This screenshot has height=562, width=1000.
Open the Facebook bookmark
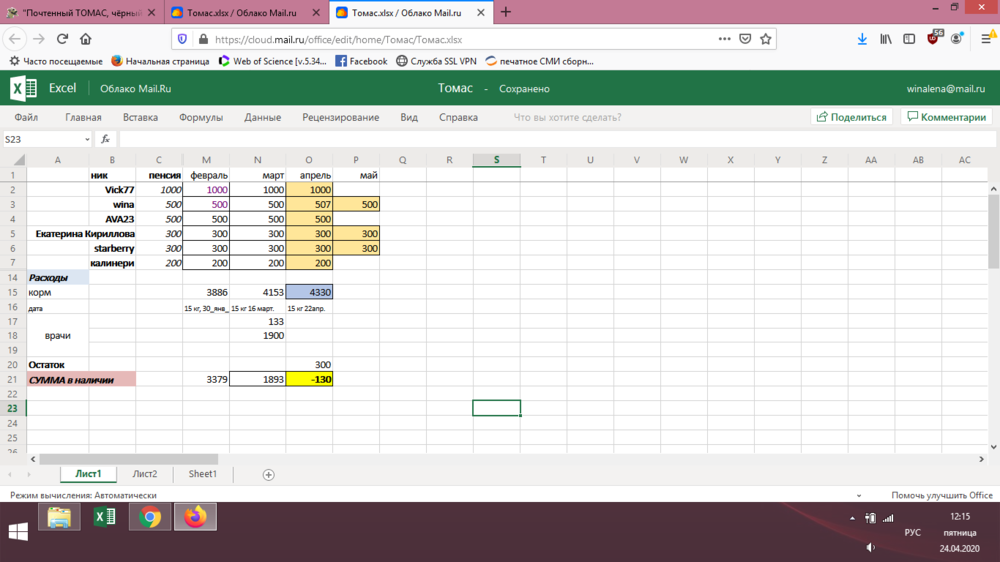(x=361, y=61)
